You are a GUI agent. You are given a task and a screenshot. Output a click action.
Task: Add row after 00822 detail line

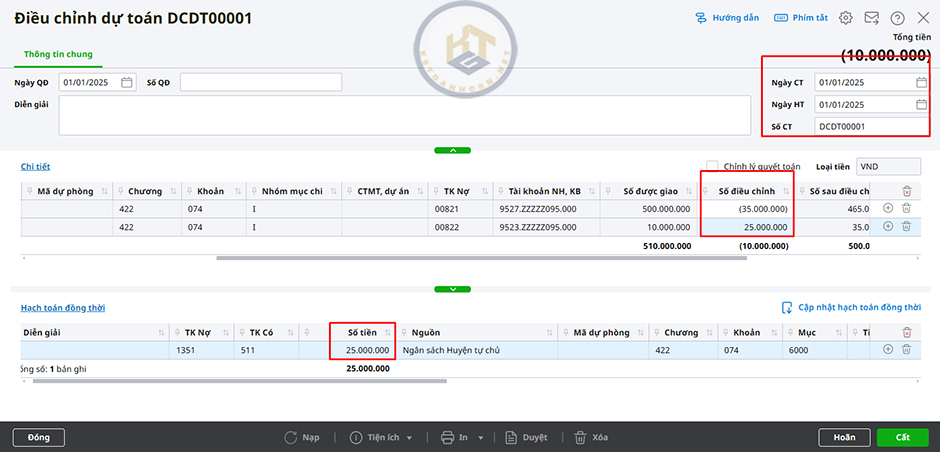click(888, 227)
